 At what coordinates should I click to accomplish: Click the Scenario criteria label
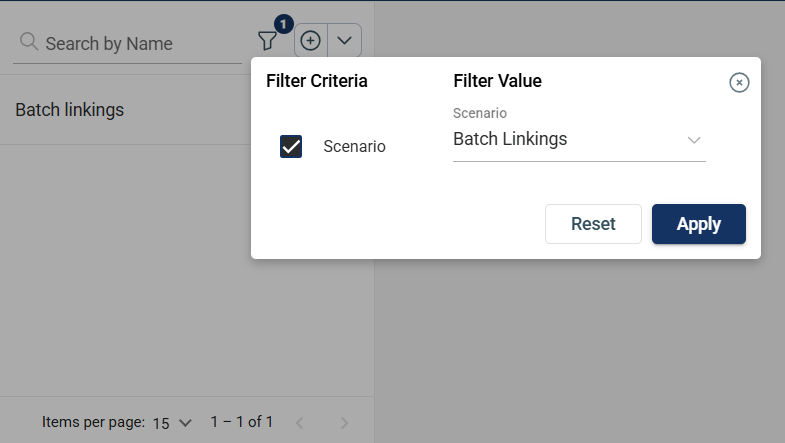coord(354,147)
